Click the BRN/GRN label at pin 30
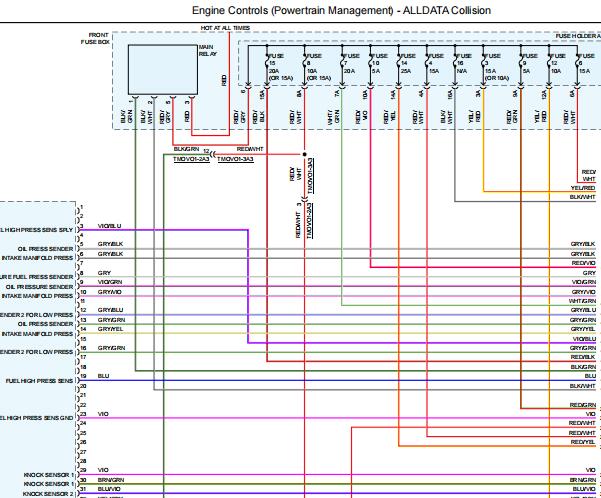The image size is (601, 498). tap(111, 480)
